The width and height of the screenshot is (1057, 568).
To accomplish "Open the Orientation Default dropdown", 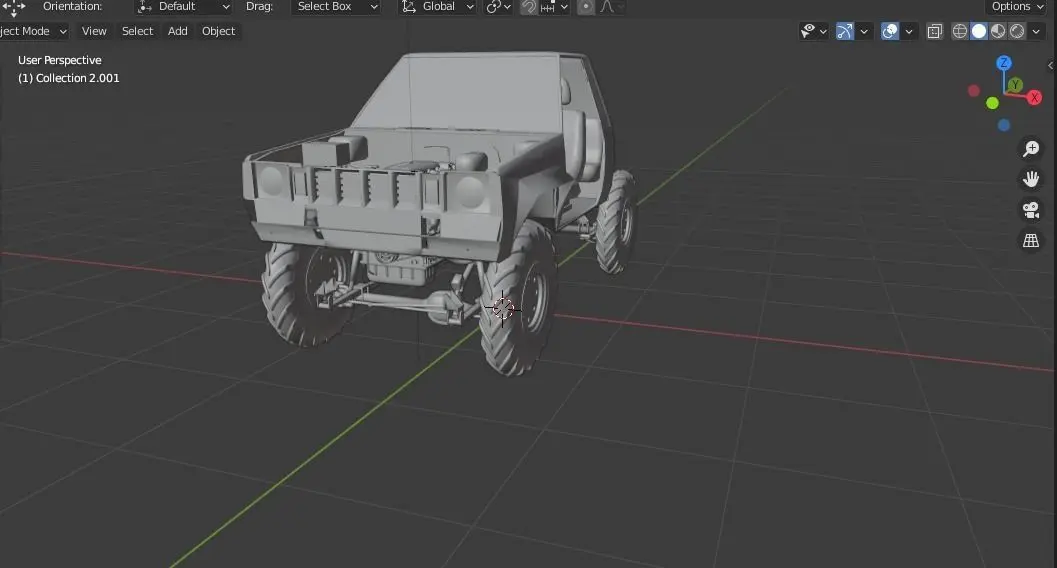I will 183,7.
